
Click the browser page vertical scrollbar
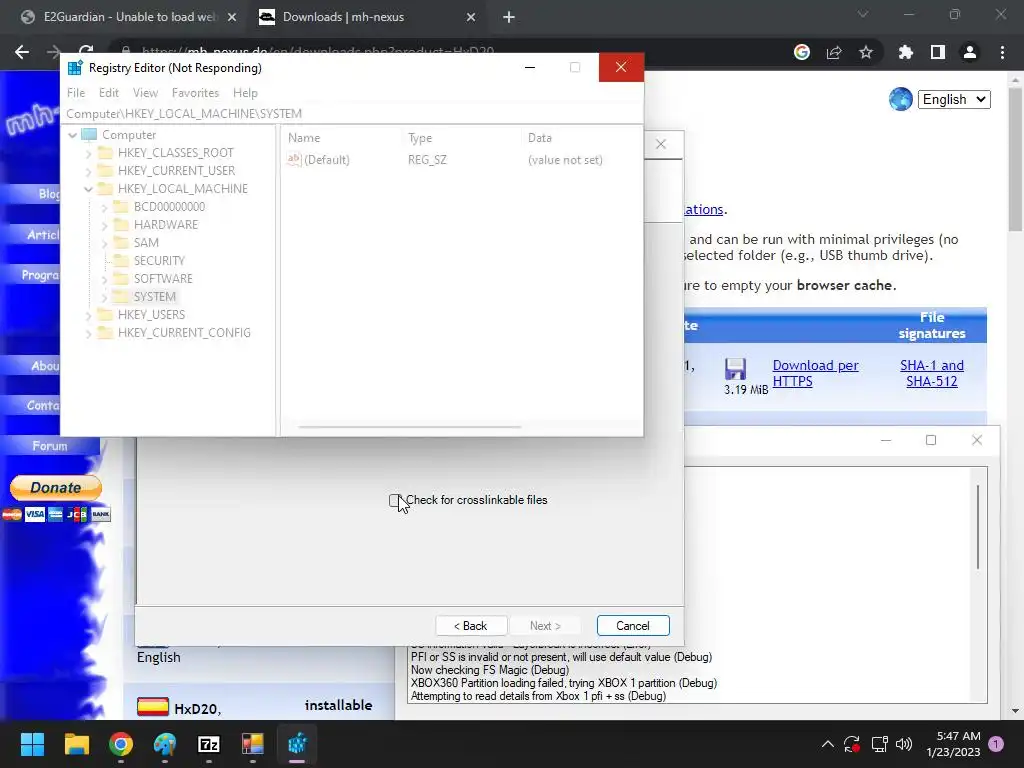click(x=1015, y=160)
